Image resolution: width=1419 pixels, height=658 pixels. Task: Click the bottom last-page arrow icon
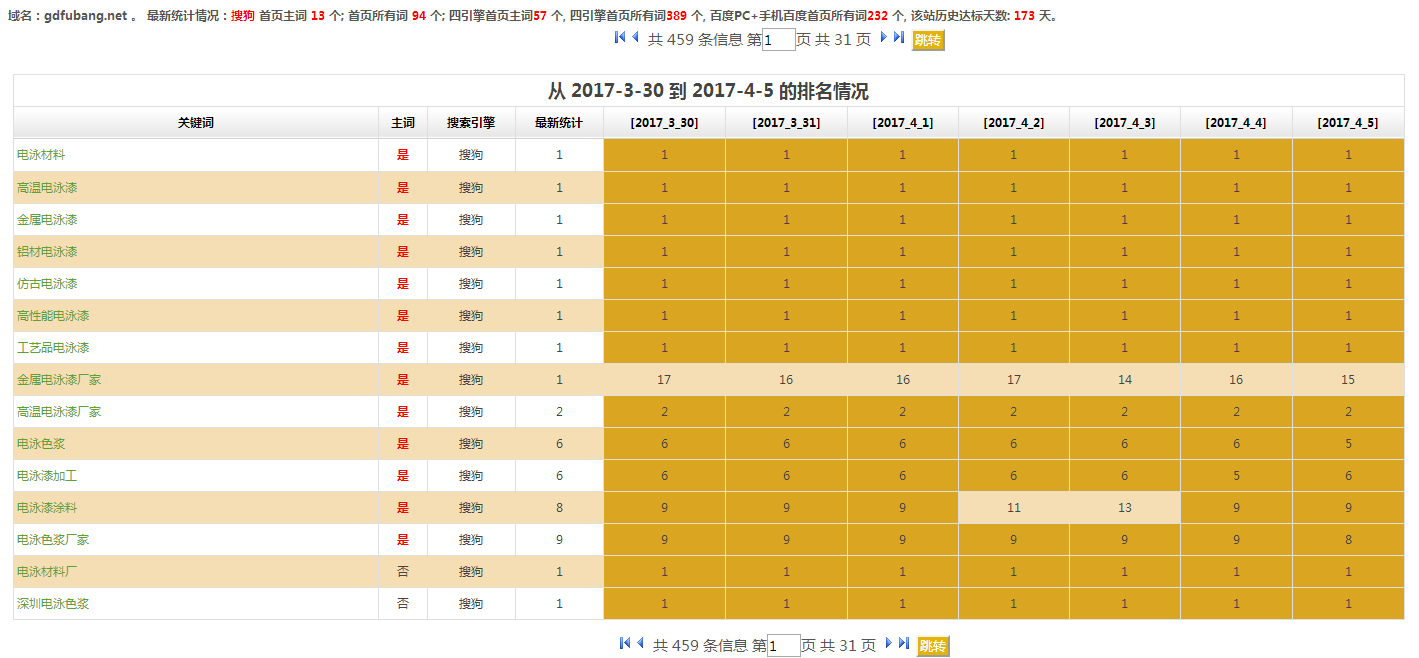pyautogui.click(x=904, y=644)
